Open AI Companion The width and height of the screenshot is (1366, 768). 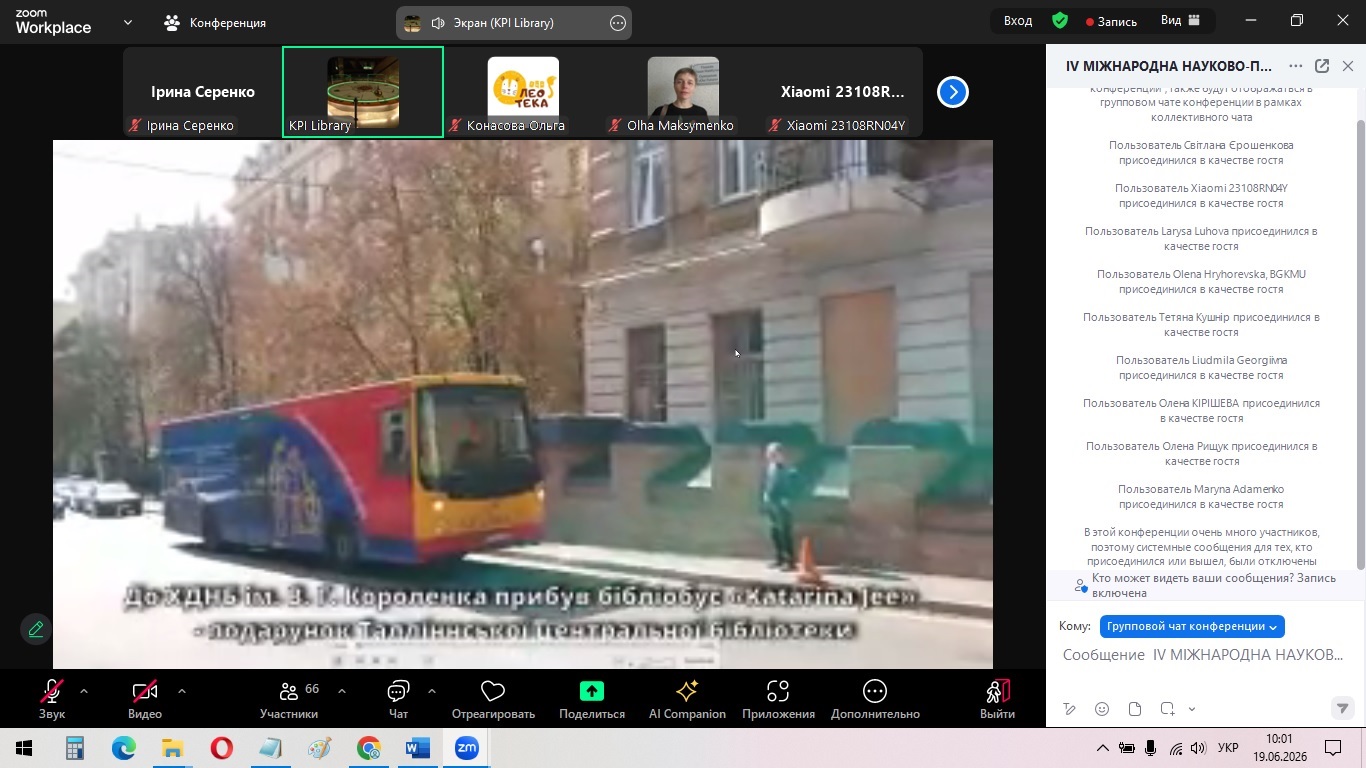click(x=687, y=699)
